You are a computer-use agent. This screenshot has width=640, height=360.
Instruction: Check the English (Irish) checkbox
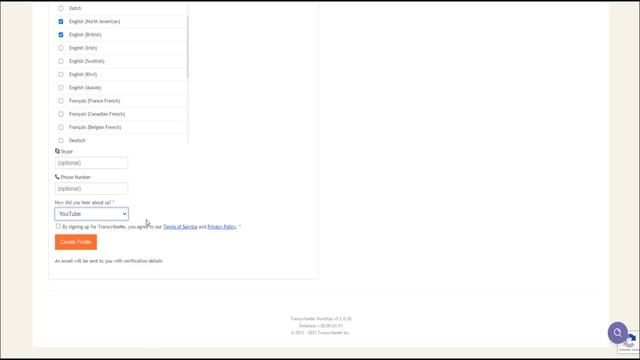click(x=61, y=48)
